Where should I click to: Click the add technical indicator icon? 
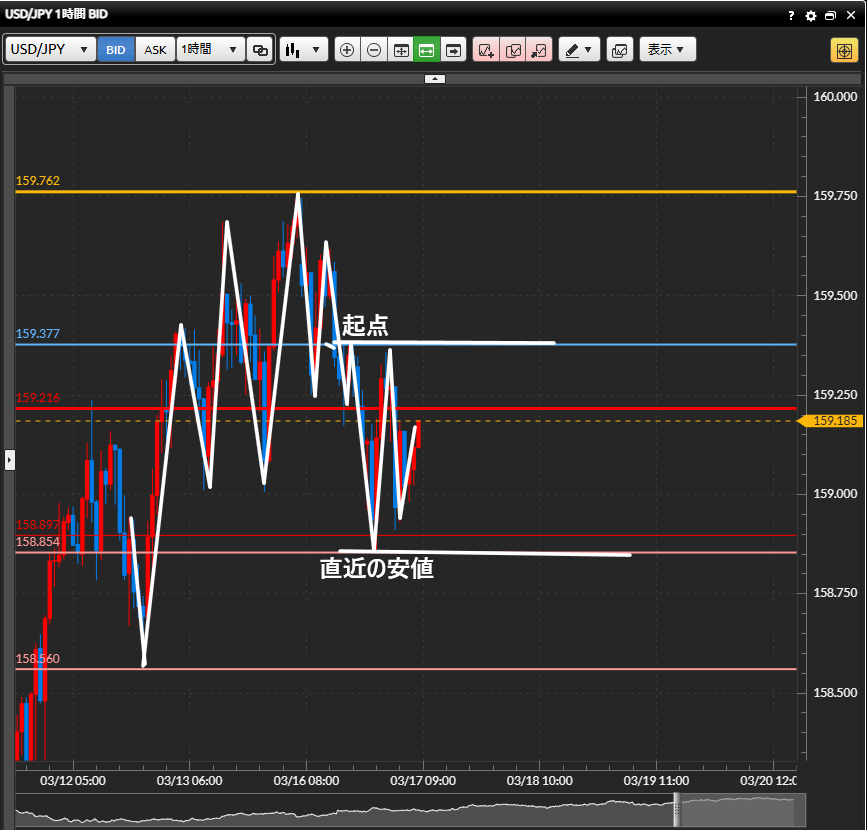(486, 50)
